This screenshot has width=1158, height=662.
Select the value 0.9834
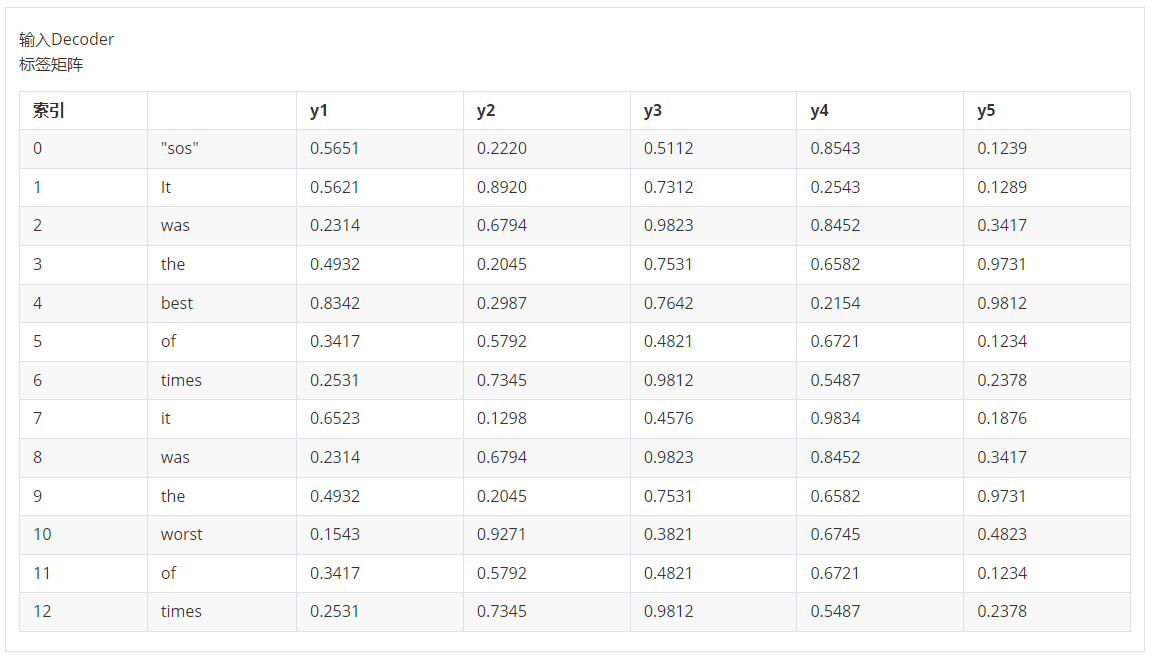tap(835, 418)
